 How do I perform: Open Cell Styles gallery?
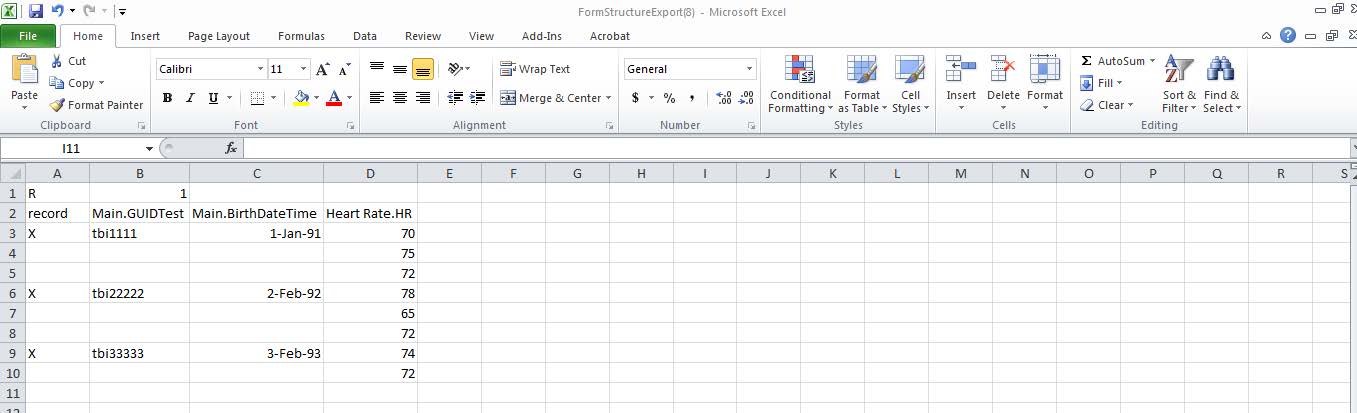(910, 84)
